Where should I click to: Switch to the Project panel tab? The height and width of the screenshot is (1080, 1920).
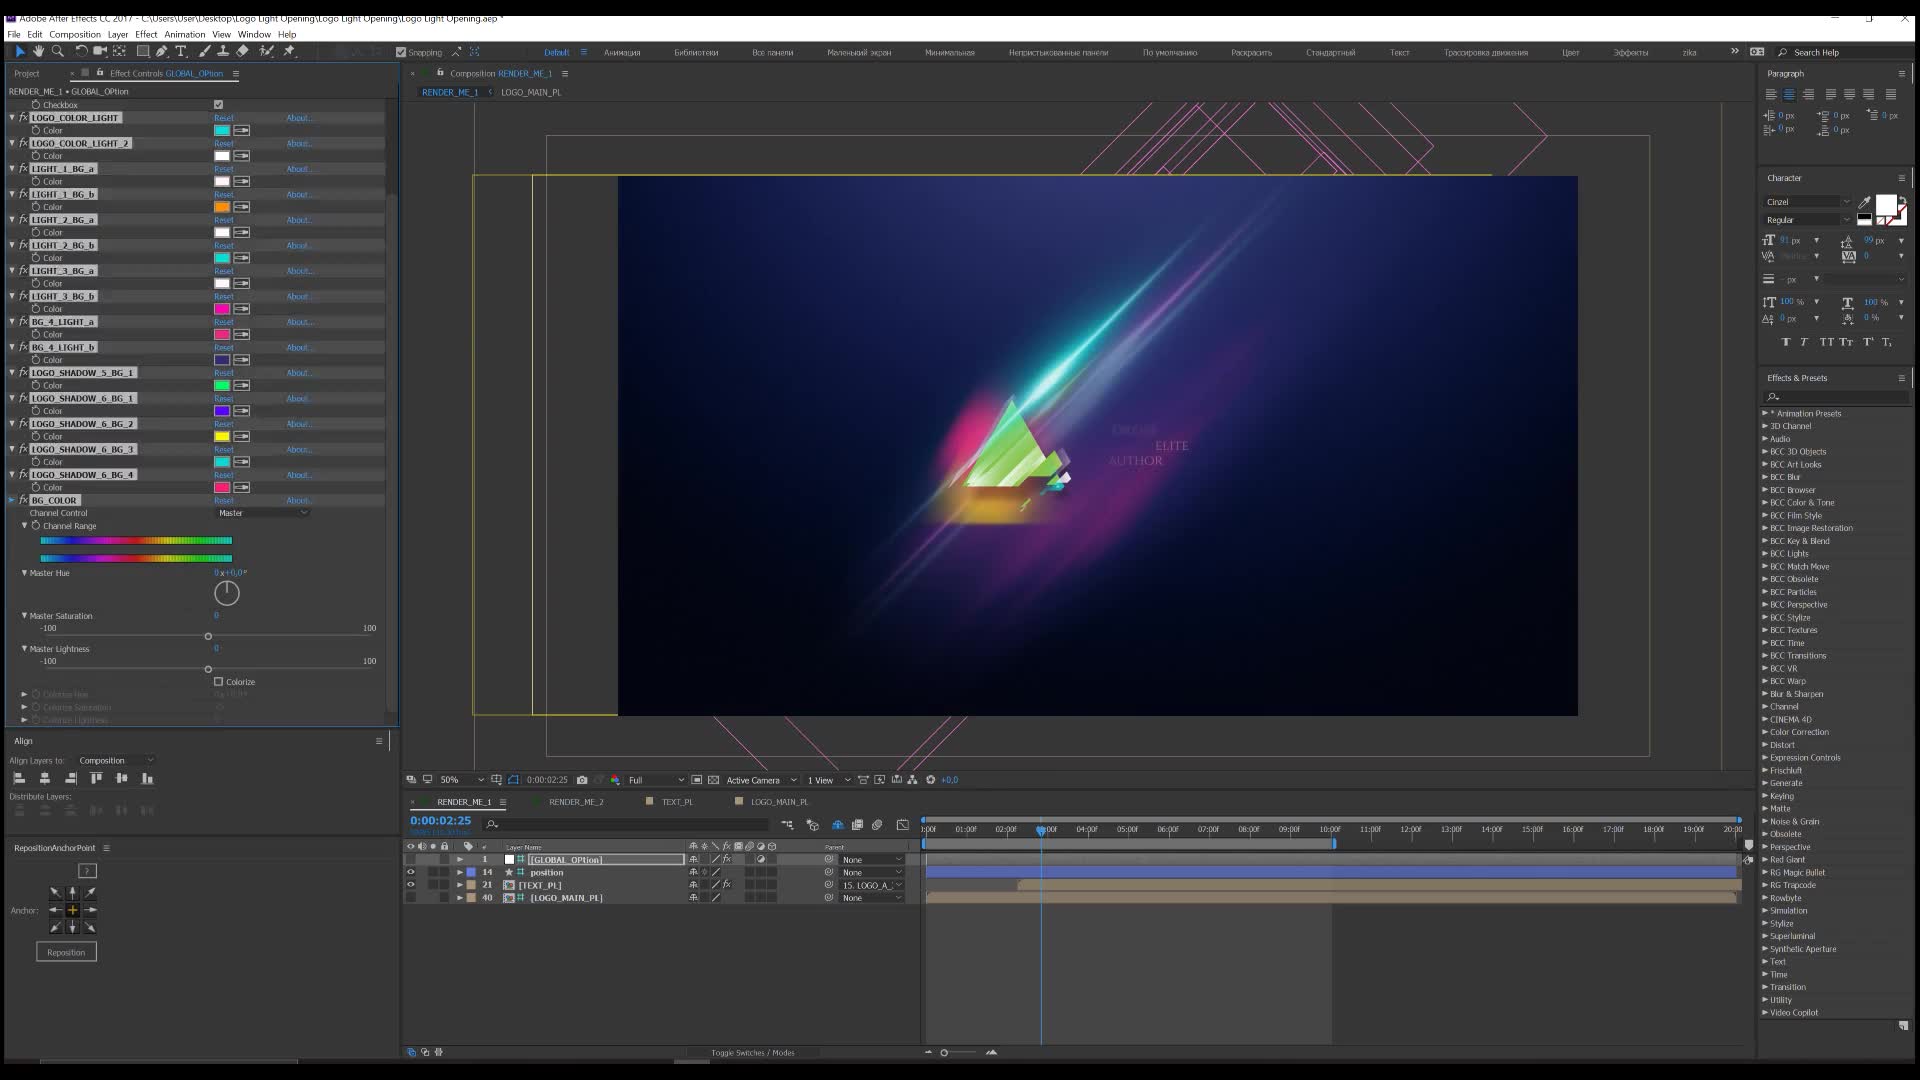pos(27,73)
